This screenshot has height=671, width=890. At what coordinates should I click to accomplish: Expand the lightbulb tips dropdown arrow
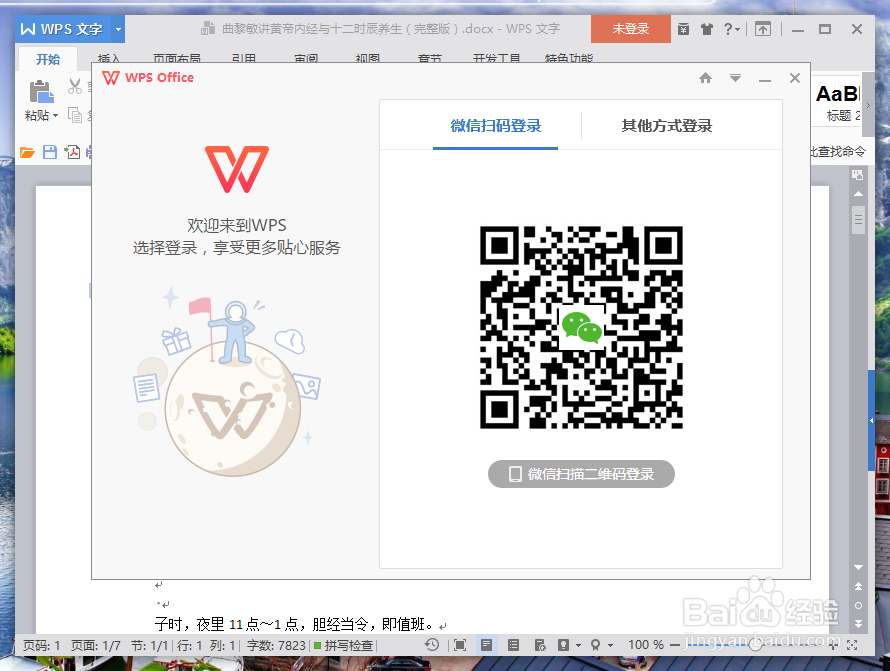coord(610,645)
